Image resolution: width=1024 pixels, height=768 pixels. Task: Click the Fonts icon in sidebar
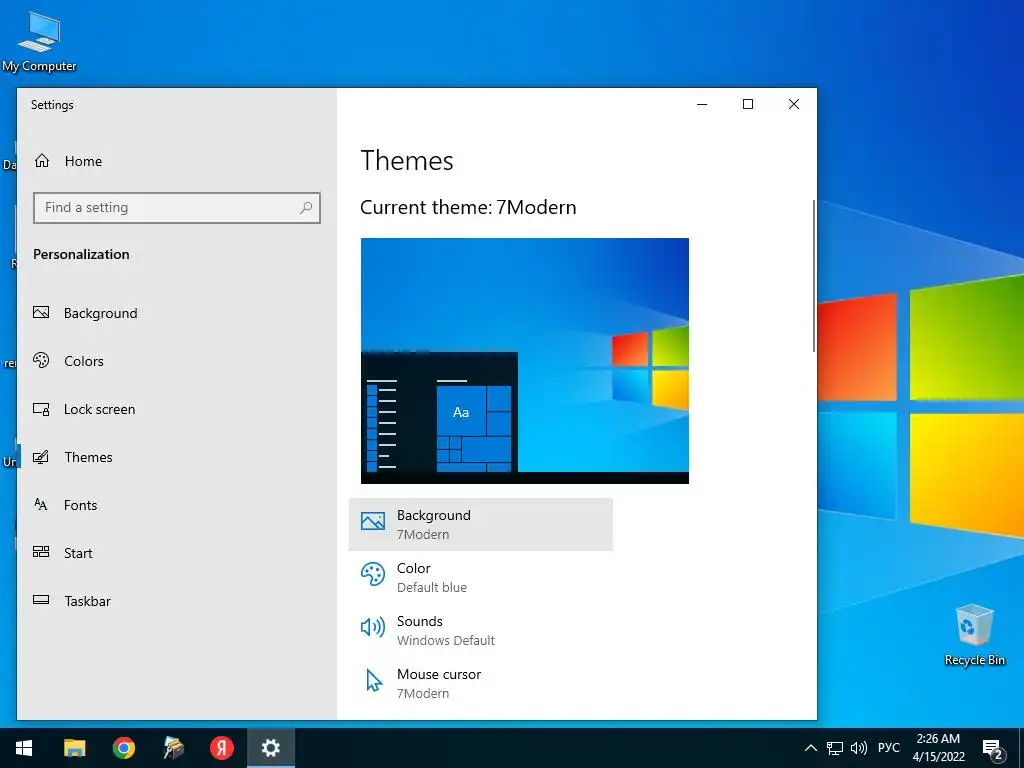[x=40, y=504]
